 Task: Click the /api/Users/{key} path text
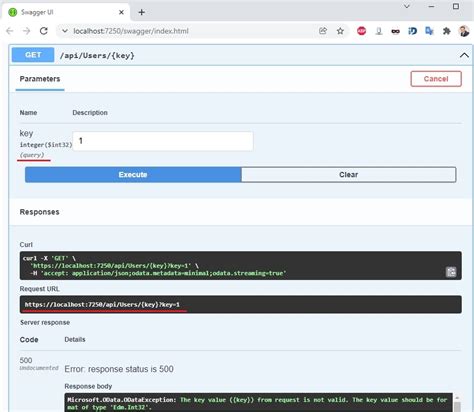point(97,55)
